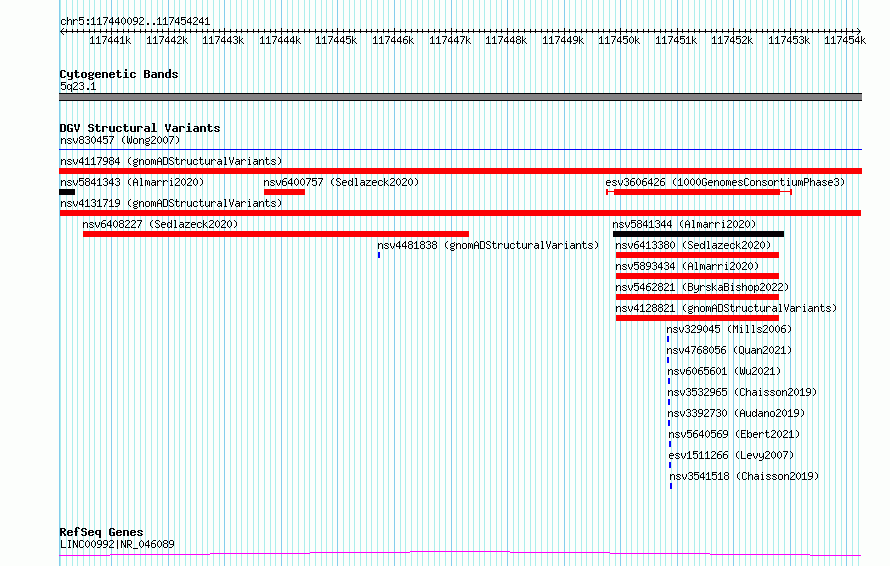Click the 117447k ruler tick label
890x566 pixels.
(450, 40)
